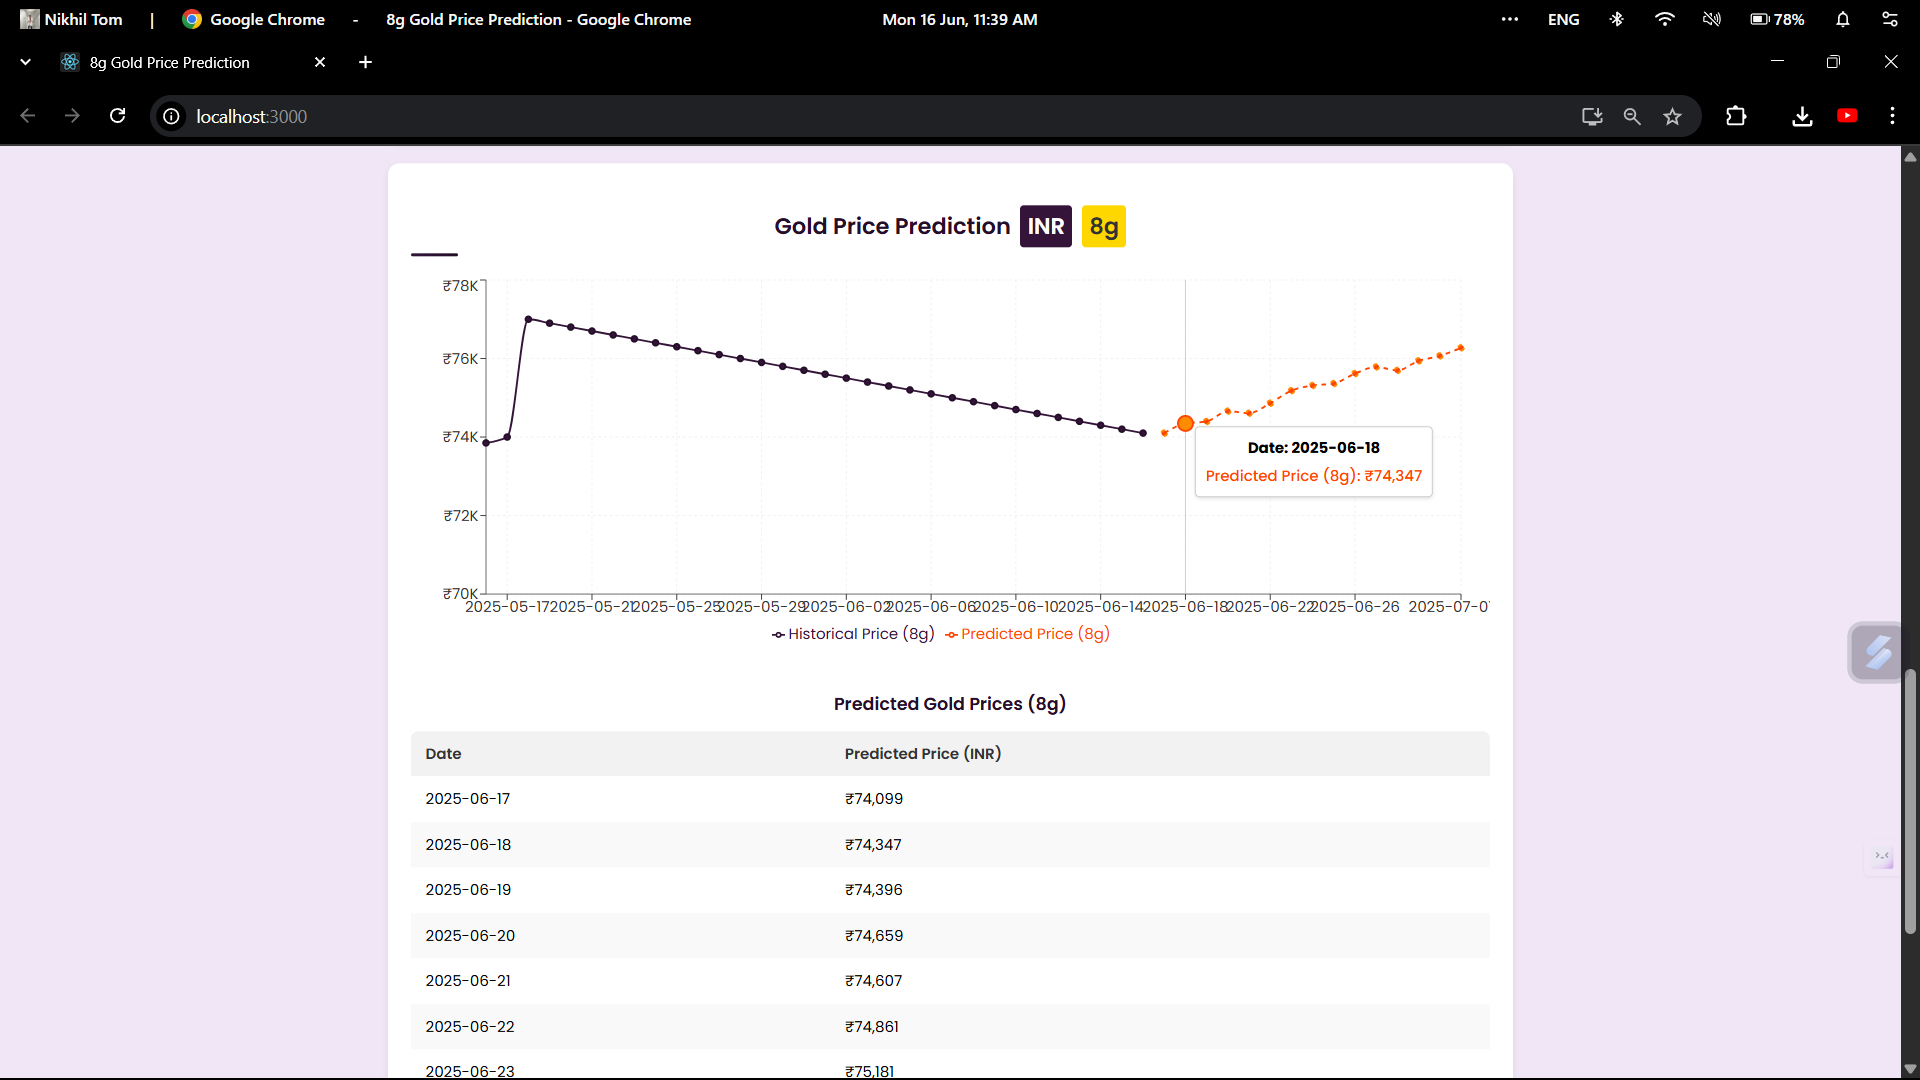Click the yellow 8g badge
The height and width of the screenshot is (1080, 1920).
coord(1103,226)
